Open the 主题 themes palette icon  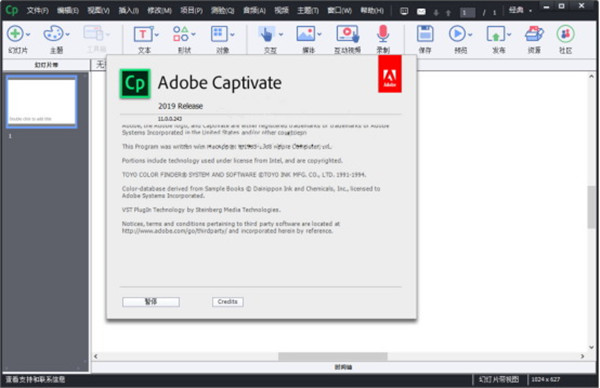tap(53, 34)
